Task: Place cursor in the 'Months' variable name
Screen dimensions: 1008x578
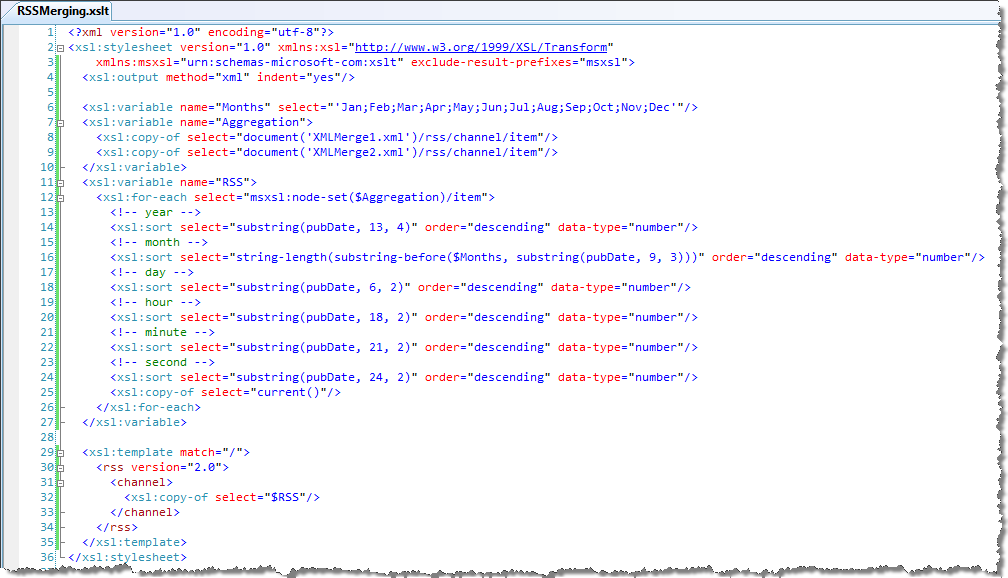Action: point(242,107)
